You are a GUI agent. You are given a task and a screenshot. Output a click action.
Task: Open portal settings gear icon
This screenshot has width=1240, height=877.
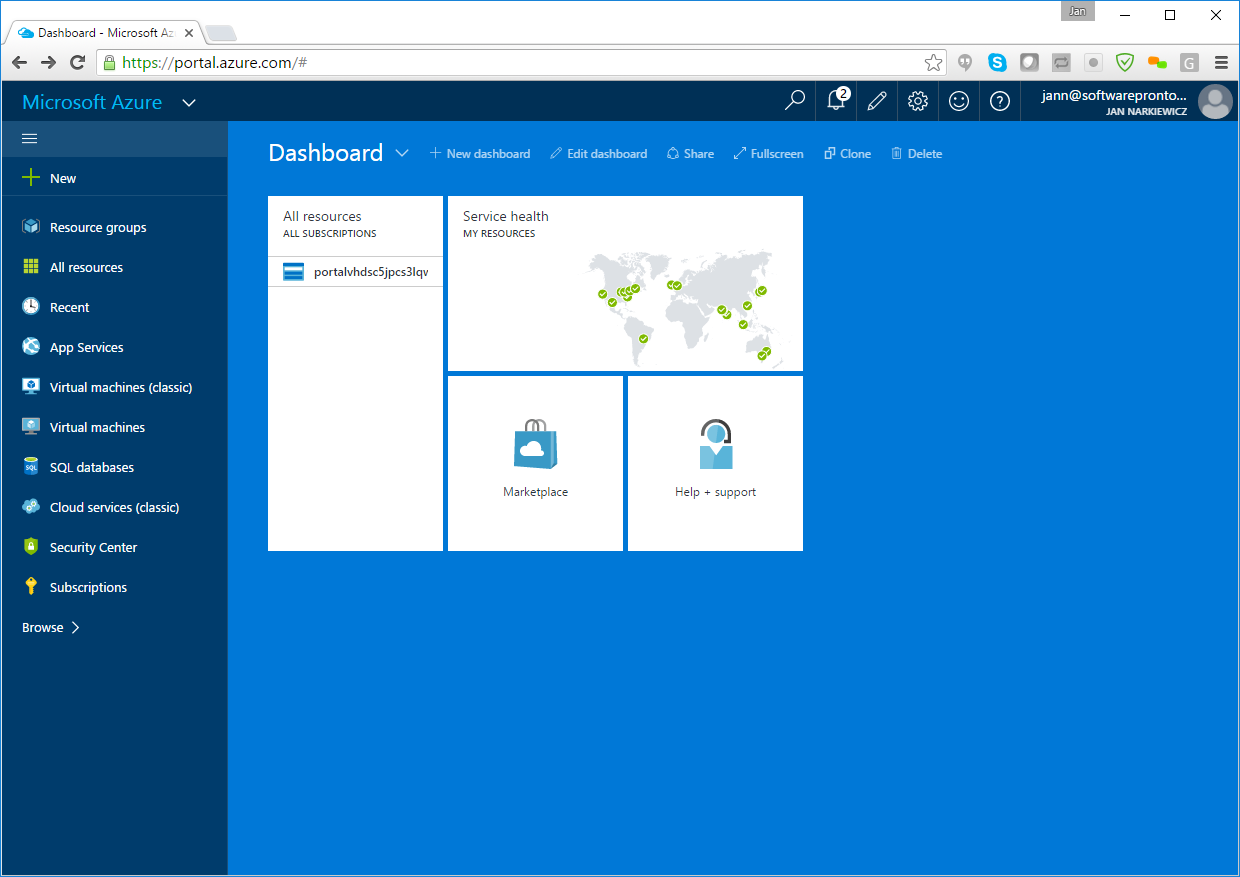[x=918, y=101]
